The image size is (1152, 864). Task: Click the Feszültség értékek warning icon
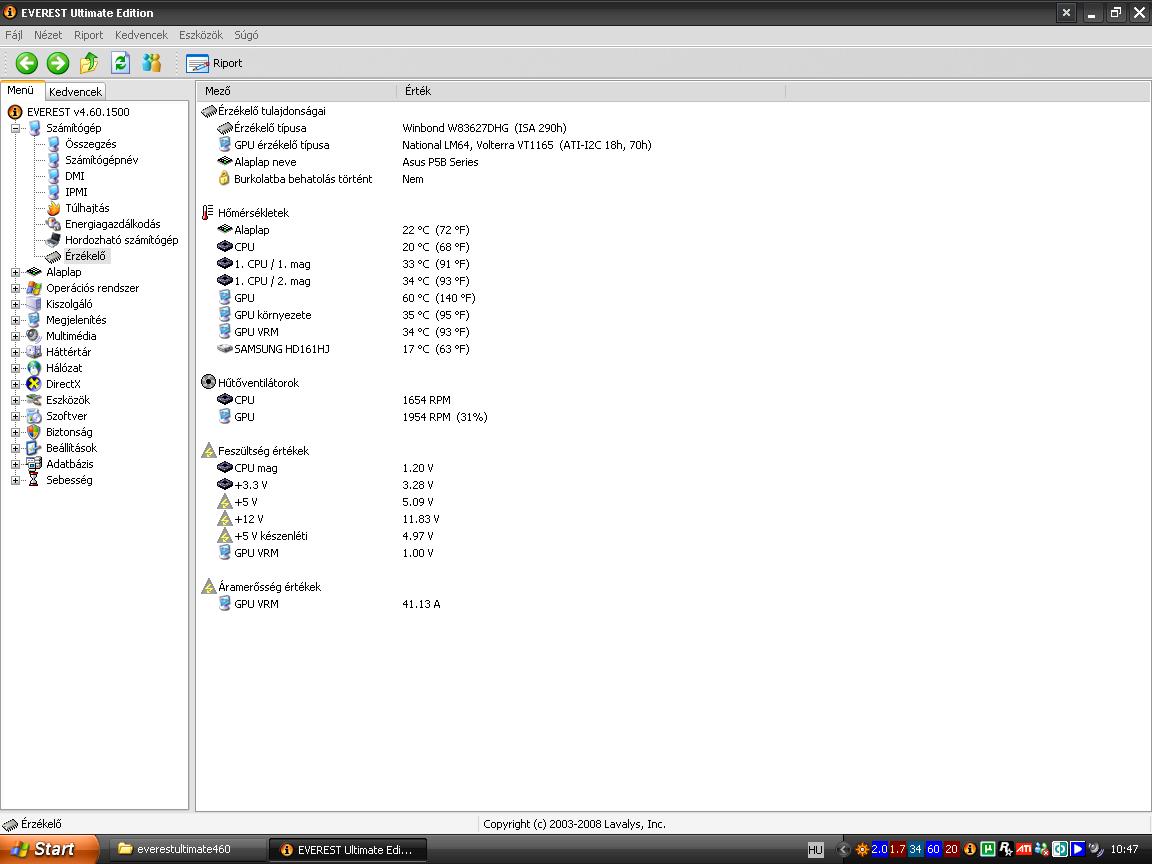(x=209, y=451)
